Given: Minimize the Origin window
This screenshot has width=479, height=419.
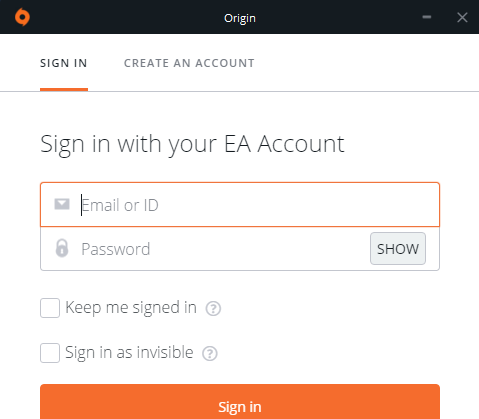Looking at the screenshot, I should [x=427, y=17].
